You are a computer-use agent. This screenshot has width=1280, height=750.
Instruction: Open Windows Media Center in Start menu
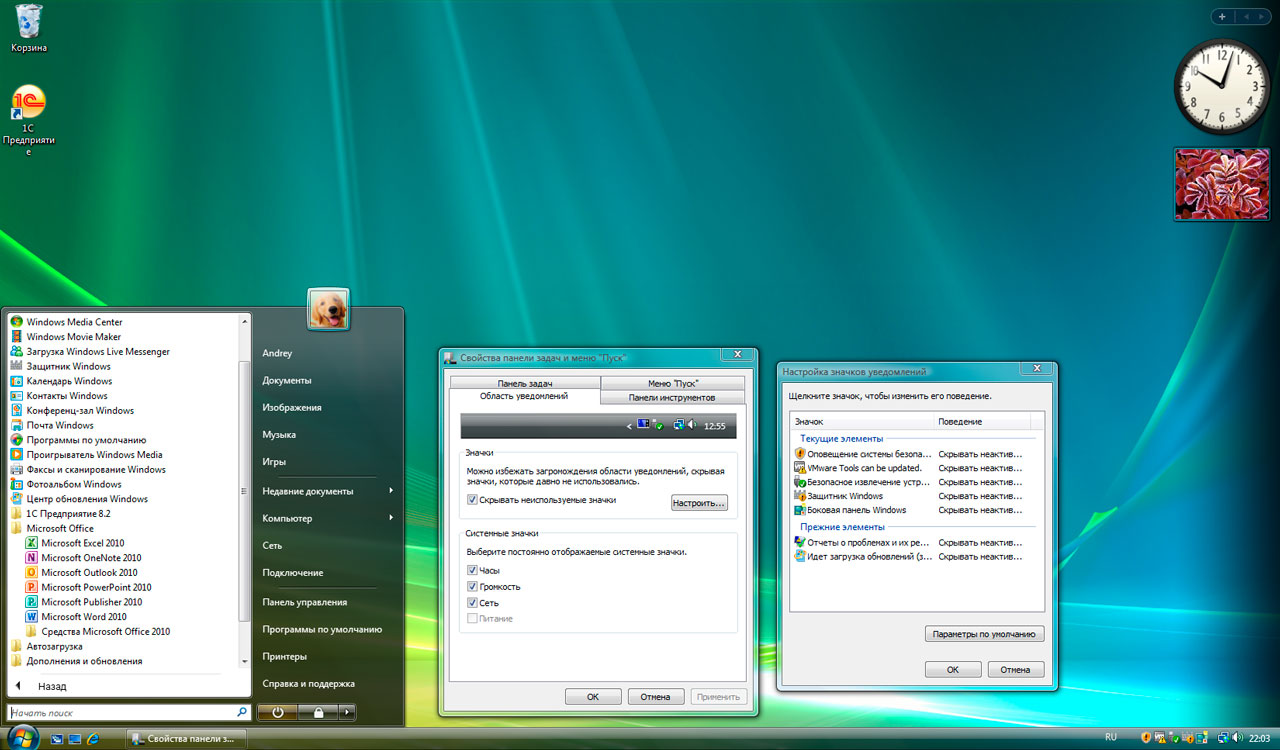(x=74, y=322)
